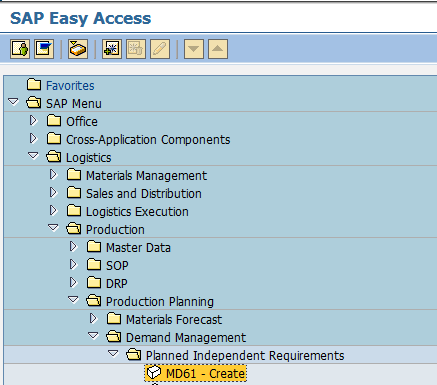Collapse the Logistics node arrow
The image size is (437, 385).
[33, 155]
